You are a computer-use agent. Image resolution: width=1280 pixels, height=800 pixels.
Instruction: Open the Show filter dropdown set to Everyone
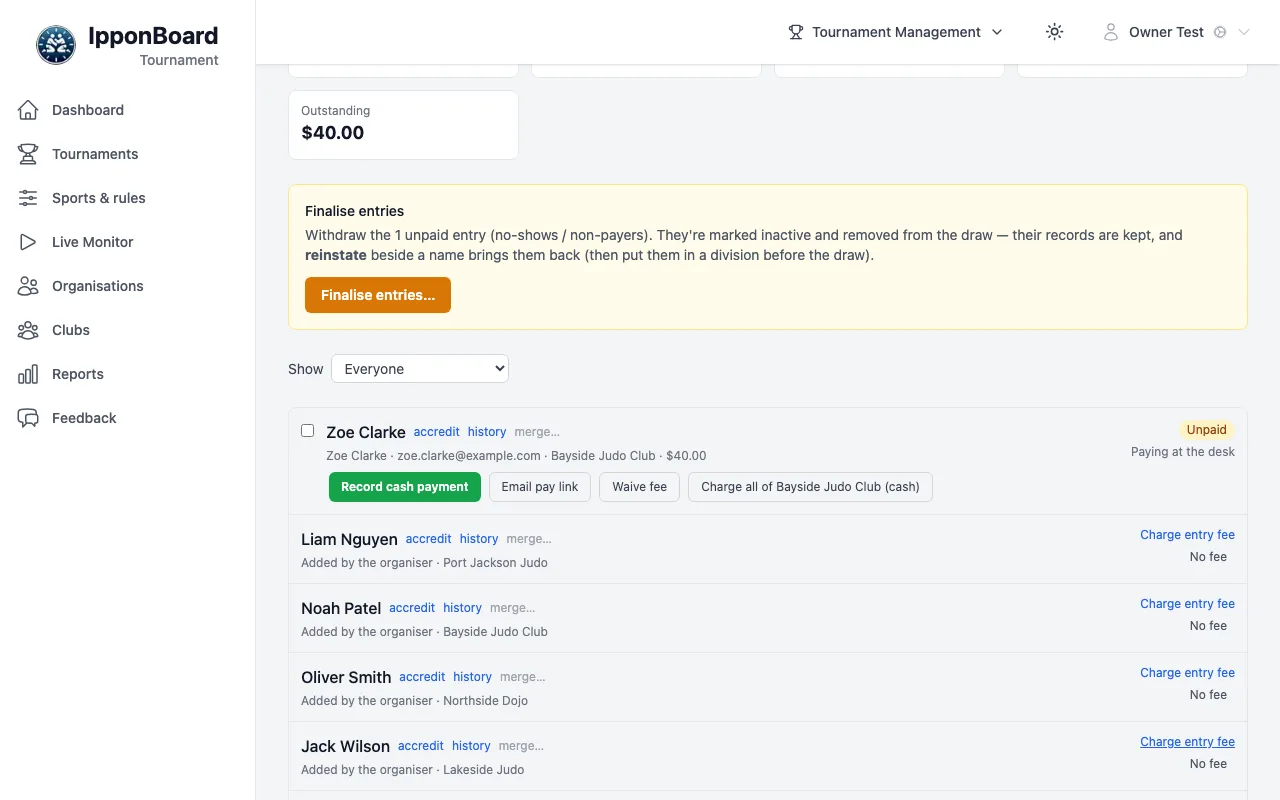click(x=420, y=369)
